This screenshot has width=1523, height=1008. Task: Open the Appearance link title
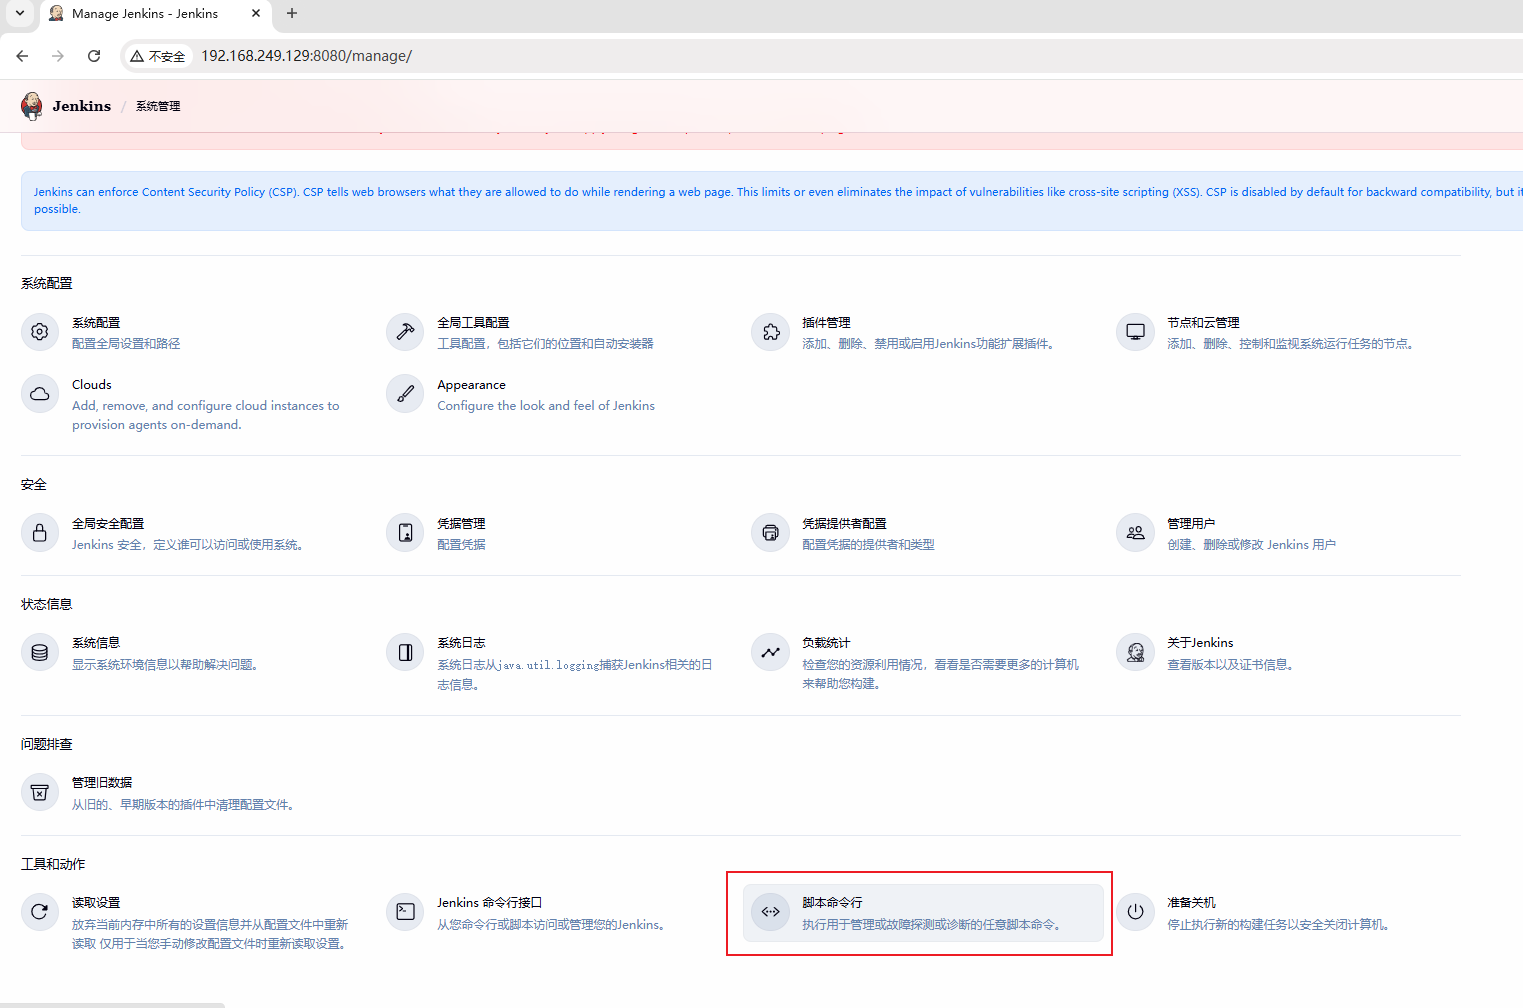click(471, 385)
